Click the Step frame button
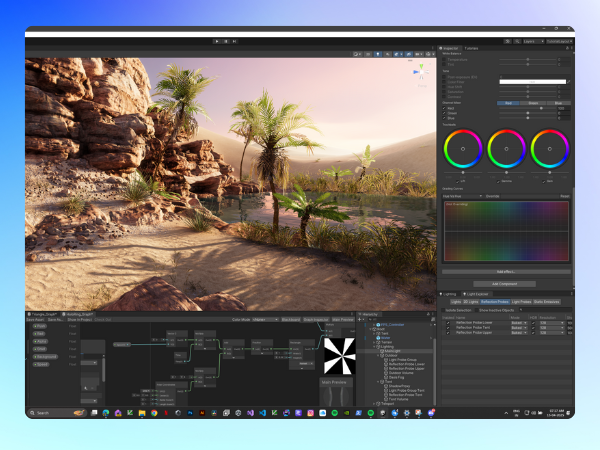Image resolution: width=600 pixels, height=450 pixels. point(235,41)
